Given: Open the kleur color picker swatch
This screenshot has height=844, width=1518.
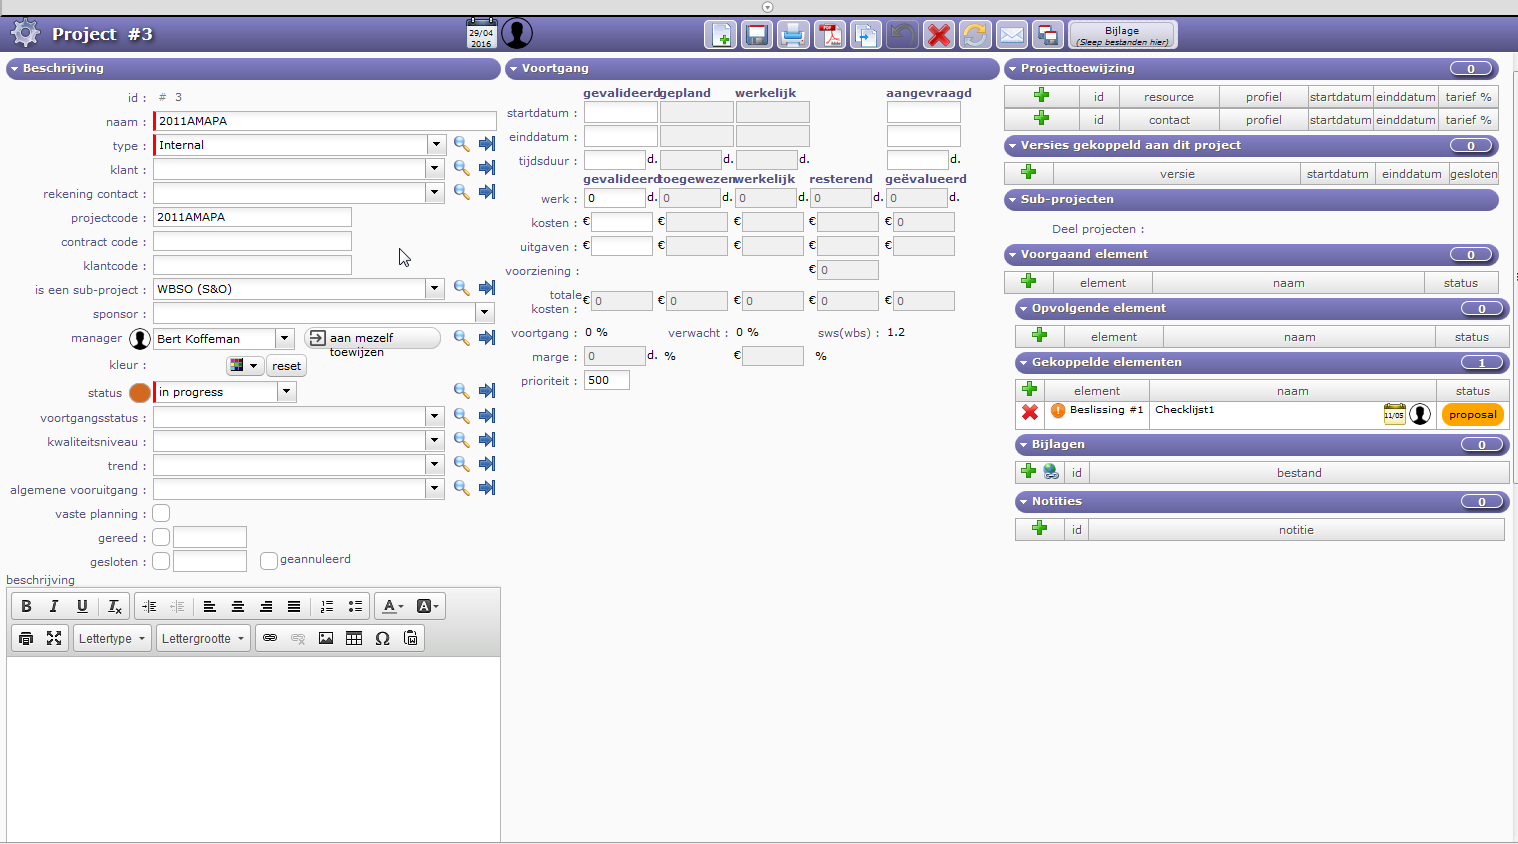Looking at the screenshot, I should tap(244, 366).
